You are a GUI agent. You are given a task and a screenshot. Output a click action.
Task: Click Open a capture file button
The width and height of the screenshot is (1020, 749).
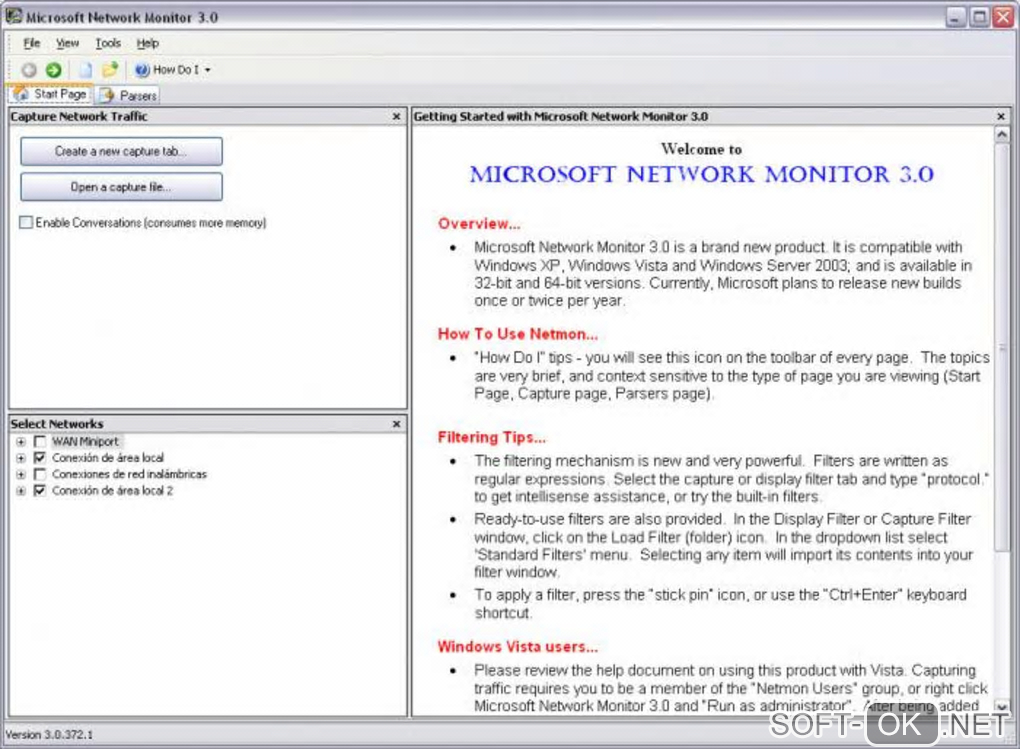(x=121, y=187)
